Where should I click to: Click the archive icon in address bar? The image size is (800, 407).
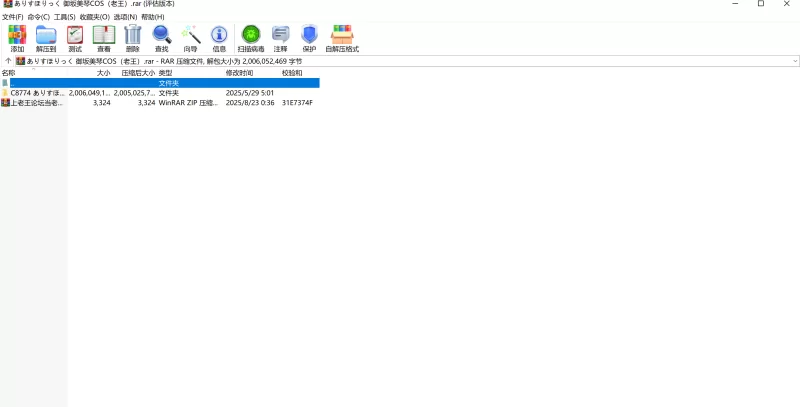click(20, 61)
